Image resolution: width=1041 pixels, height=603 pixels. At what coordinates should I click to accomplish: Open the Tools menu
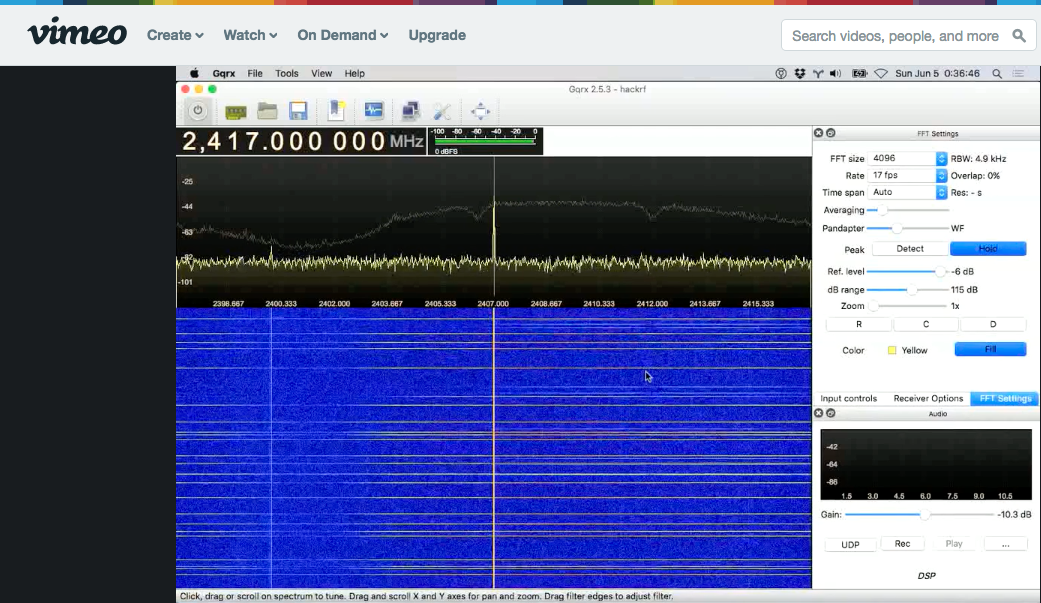click(x=287, y=74)
